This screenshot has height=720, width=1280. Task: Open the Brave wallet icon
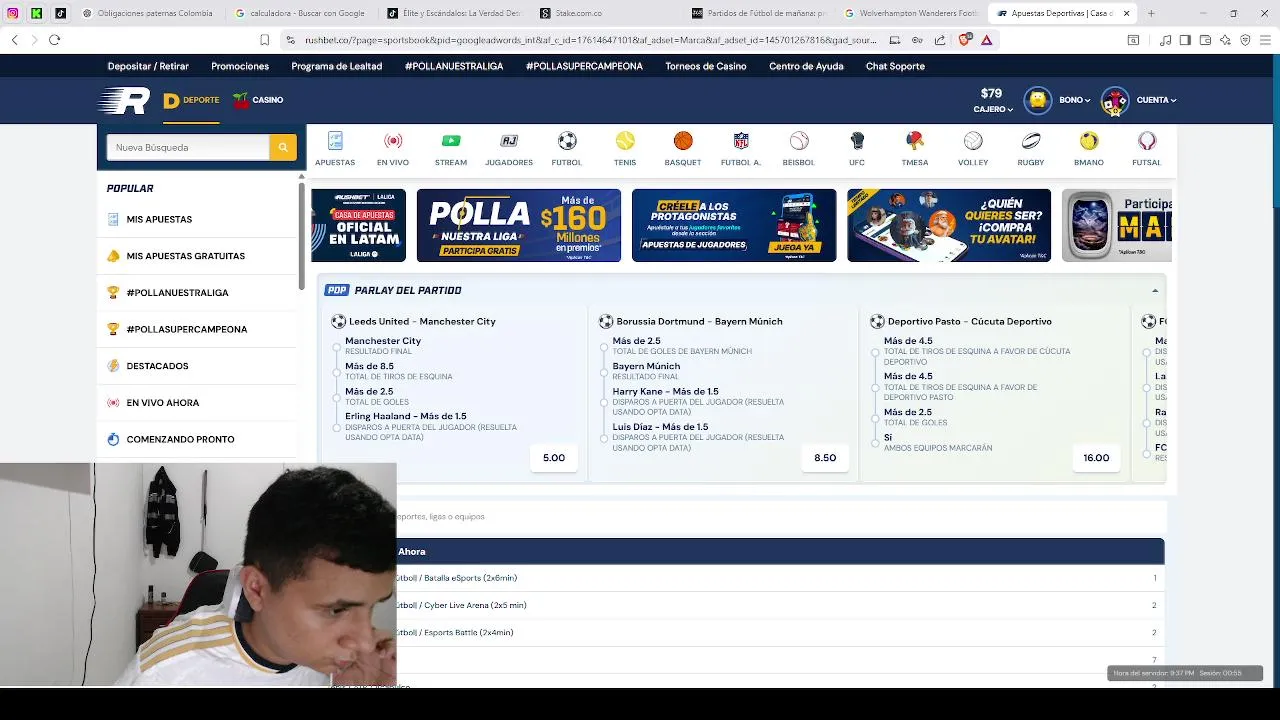point(1206,40)
